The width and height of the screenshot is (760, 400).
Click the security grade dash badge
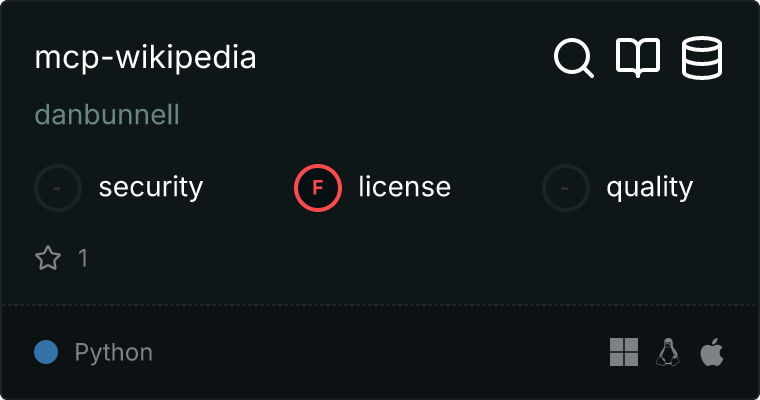pyautogui.click(x=58, y=187)
